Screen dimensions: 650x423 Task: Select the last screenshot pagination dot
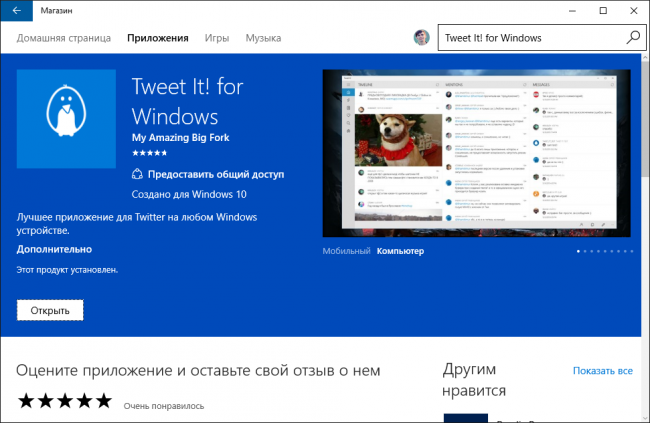tap(631, 251)
